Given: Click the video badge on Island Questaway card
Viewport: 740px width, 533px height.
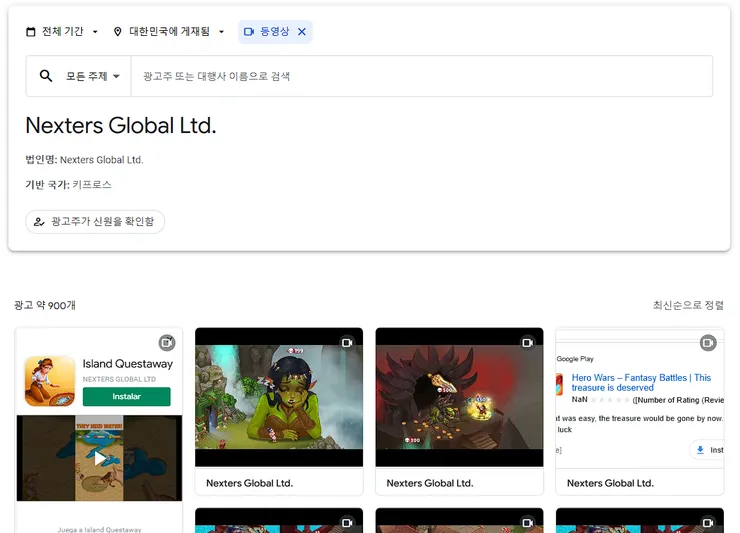Looking at the screenshot, I should 167,343.
